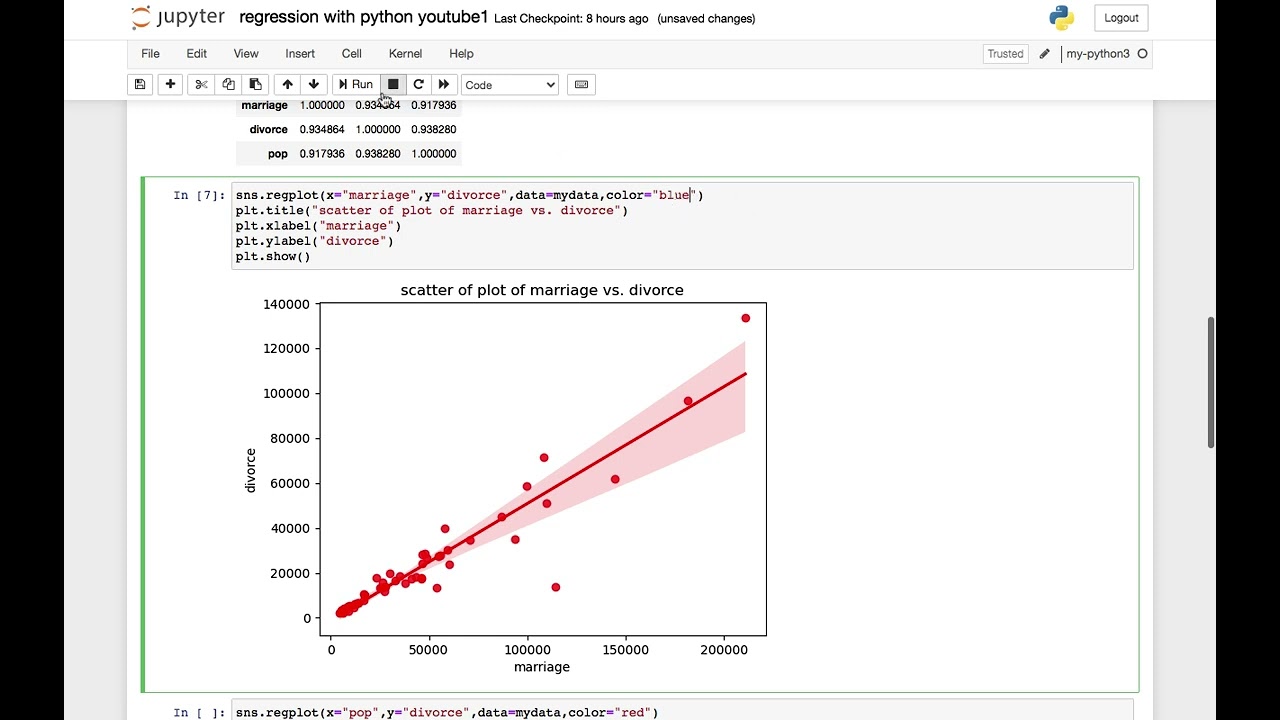Click the page vertical scrollbar
The height and width of the screenshot is (720, 1280).
(x=1211, y=383)
